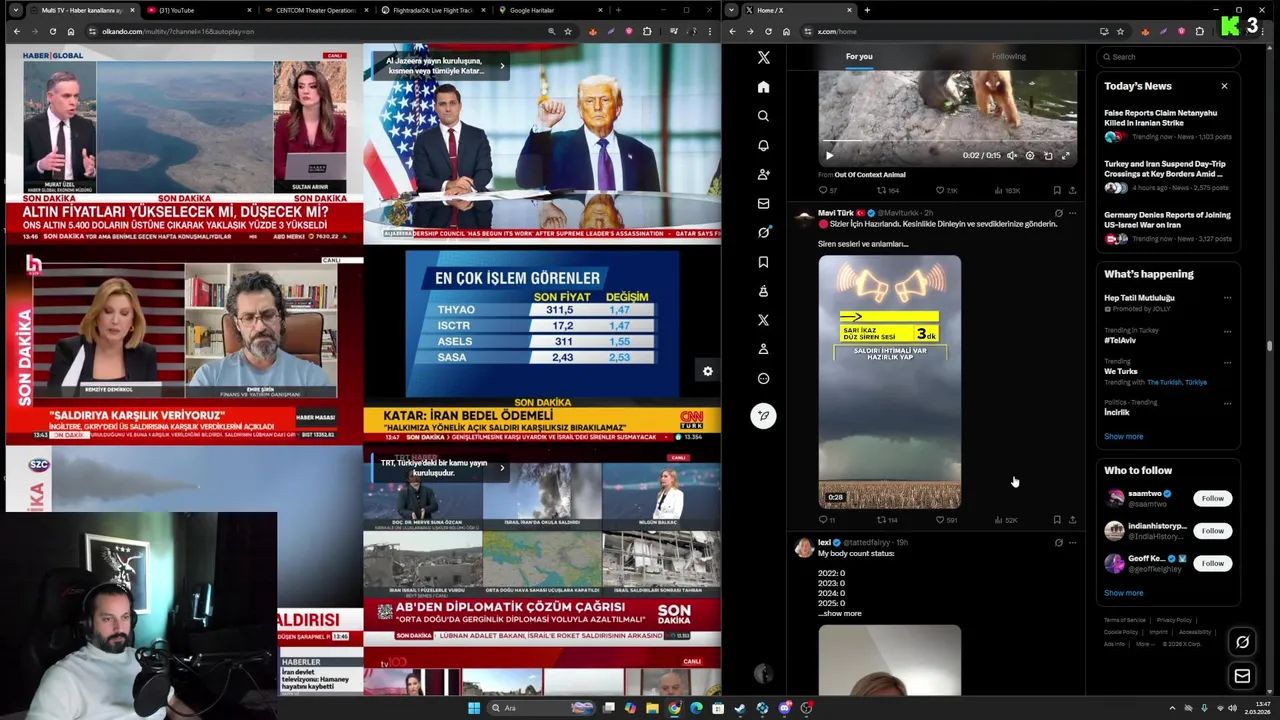Open Notifications bell in X sidebar

(x=763, y=145)
